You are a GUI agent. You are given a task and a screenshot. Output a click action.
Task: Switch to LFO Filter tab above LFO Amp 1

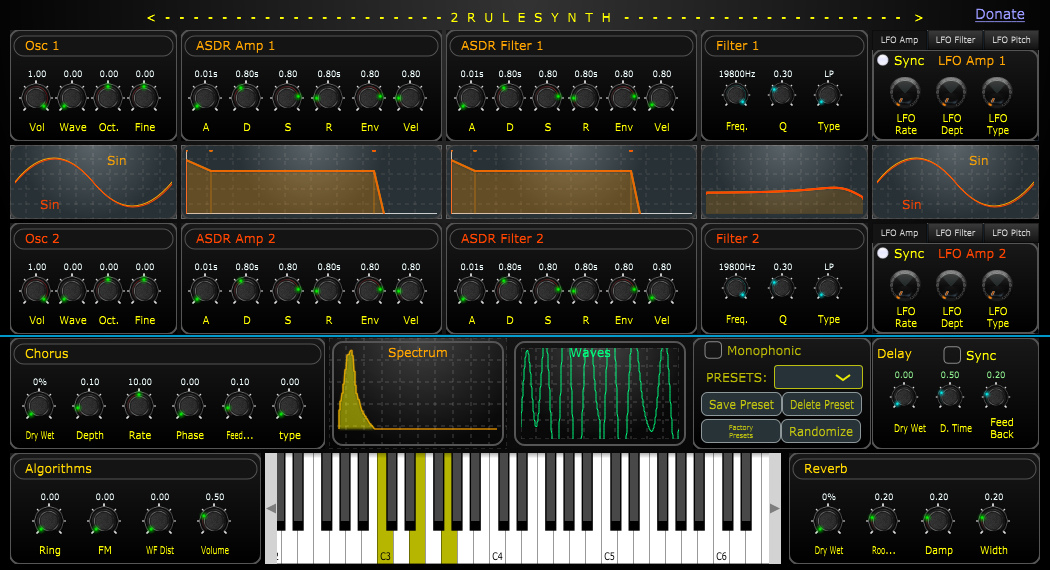955,39
